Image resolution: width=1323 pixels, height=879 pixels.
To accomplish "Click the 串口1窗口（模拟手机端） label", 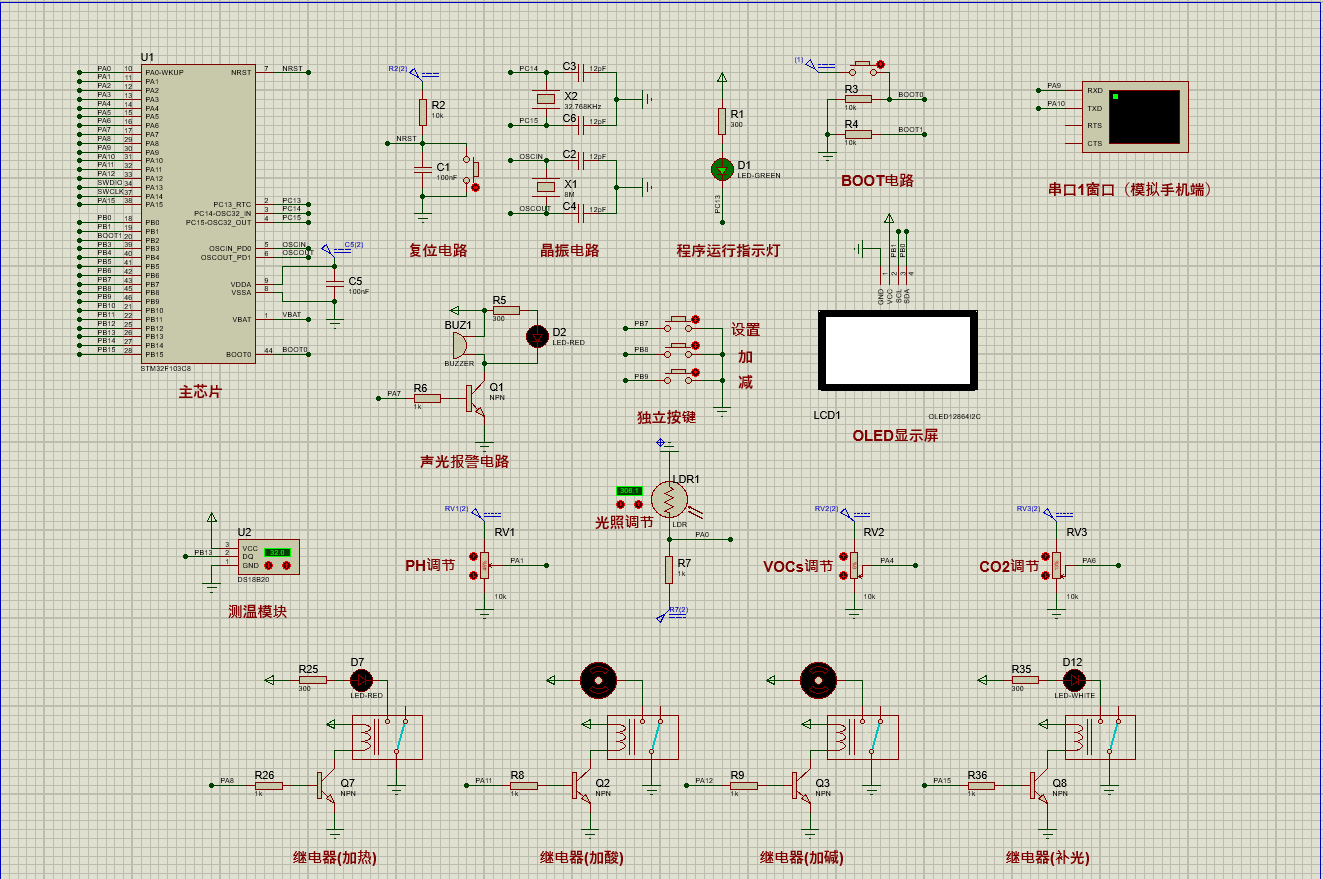I will 1131,189.
